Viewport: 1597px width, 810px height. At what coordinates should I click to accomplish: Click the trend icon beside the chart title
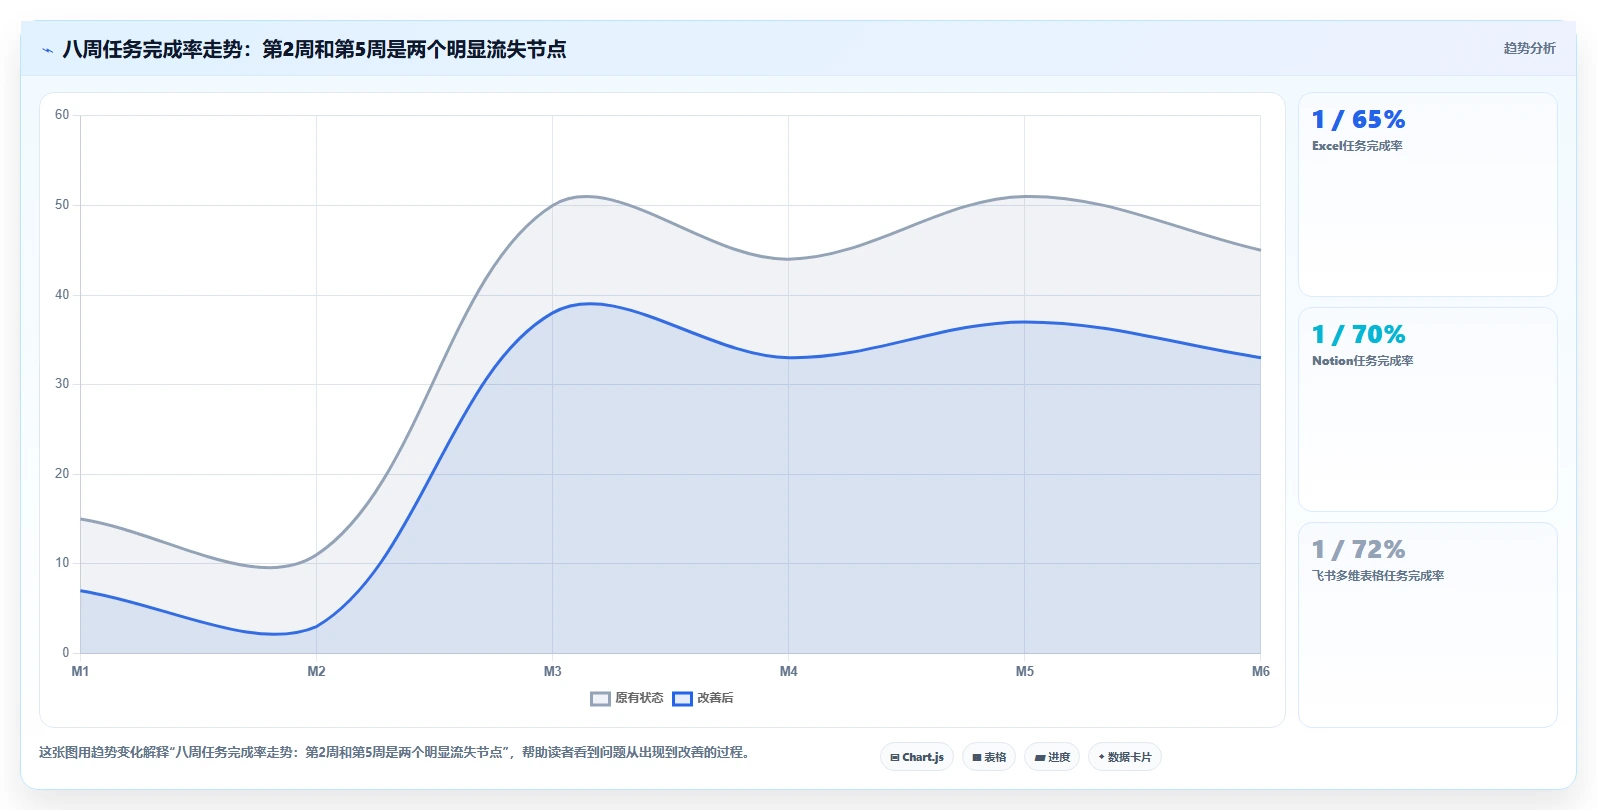pos(47,50)
